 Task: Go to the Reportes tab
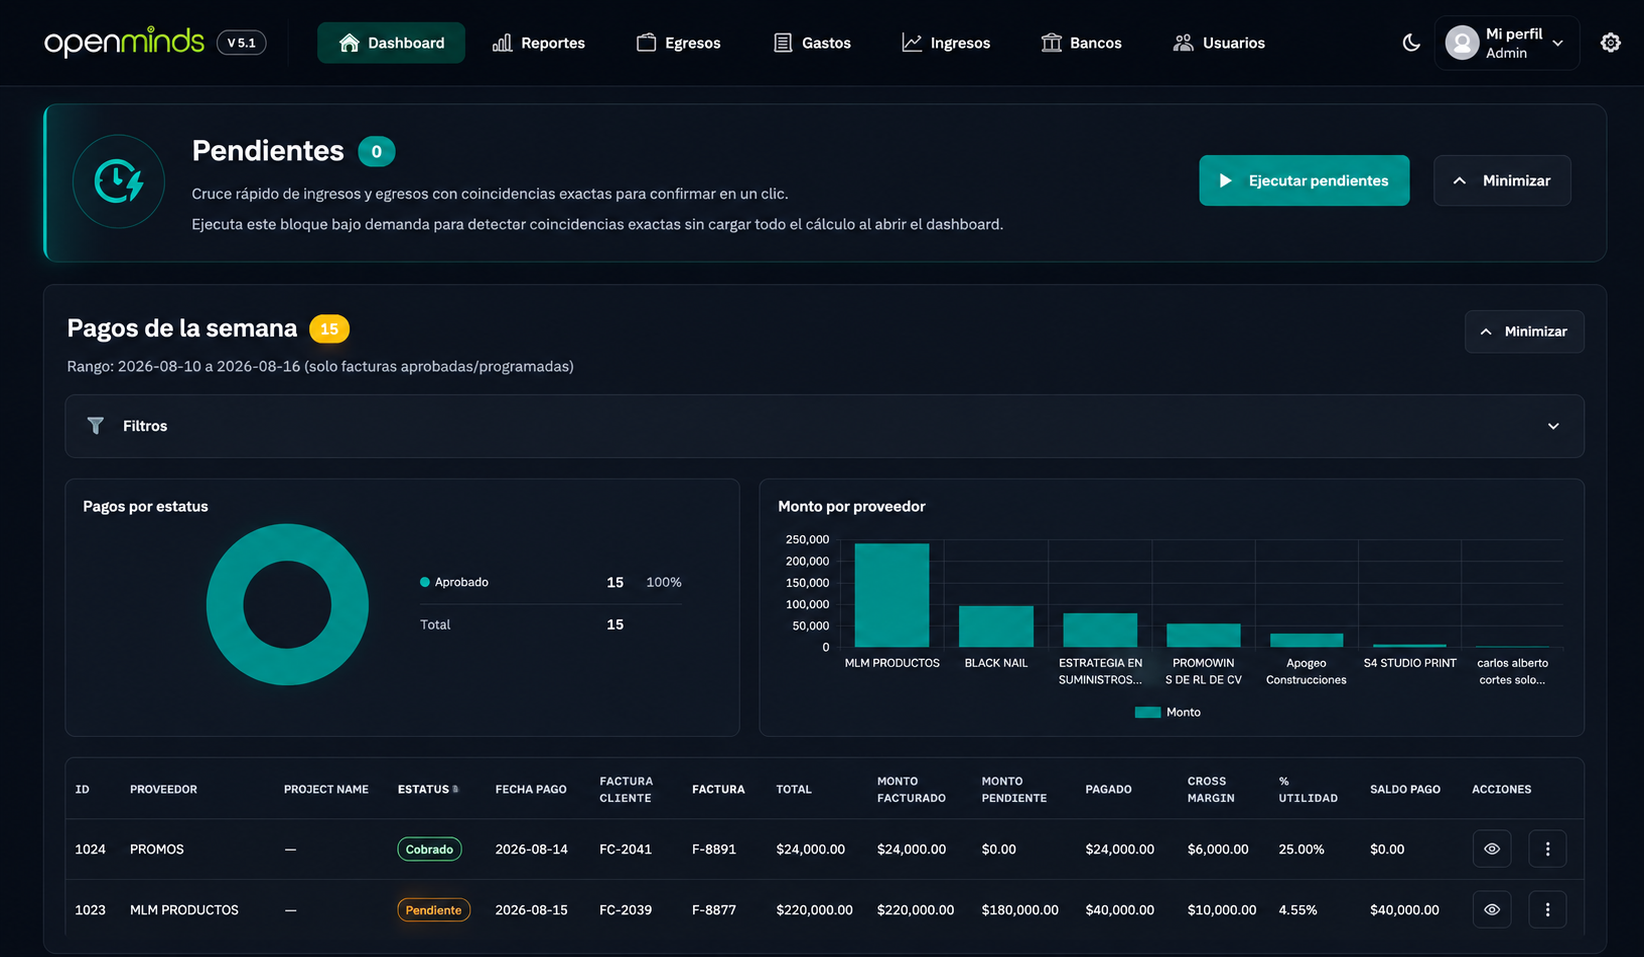tap(538, 43)
